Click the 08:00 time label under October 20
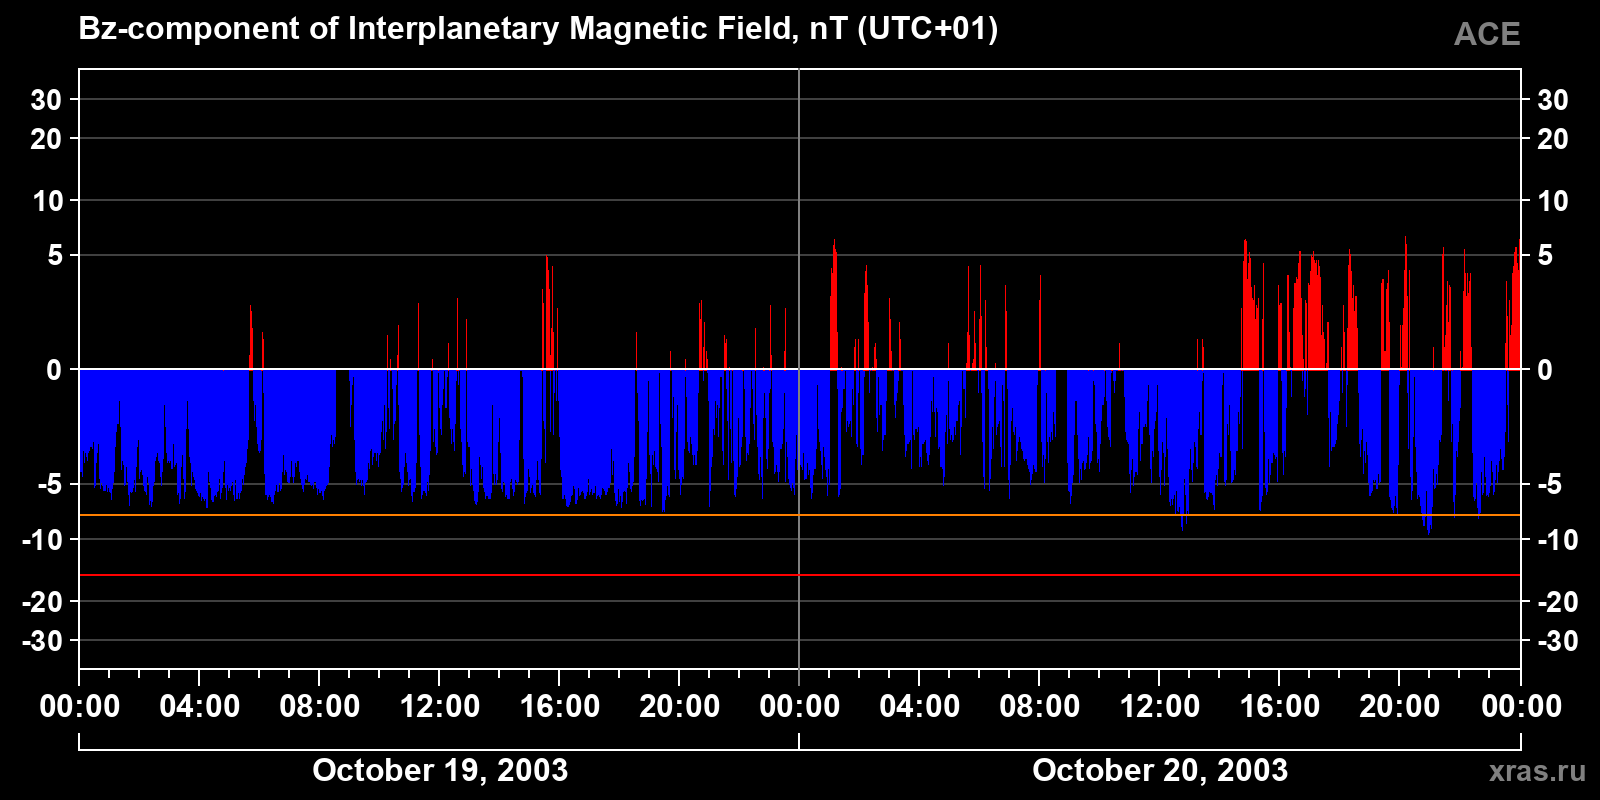The width and height of the screenshot is (1600, 800). (1040, 706)
